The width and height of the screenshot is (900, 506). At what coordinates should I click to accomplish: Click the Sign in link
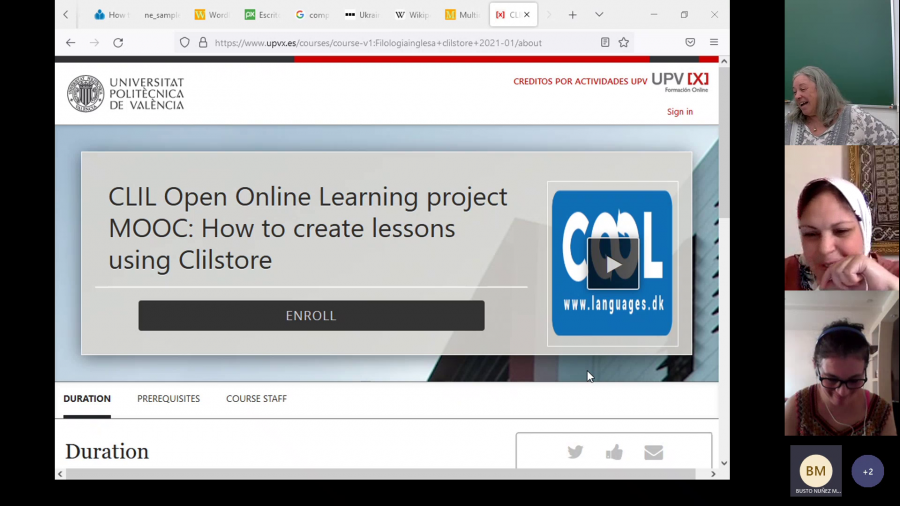click(680, 112)
